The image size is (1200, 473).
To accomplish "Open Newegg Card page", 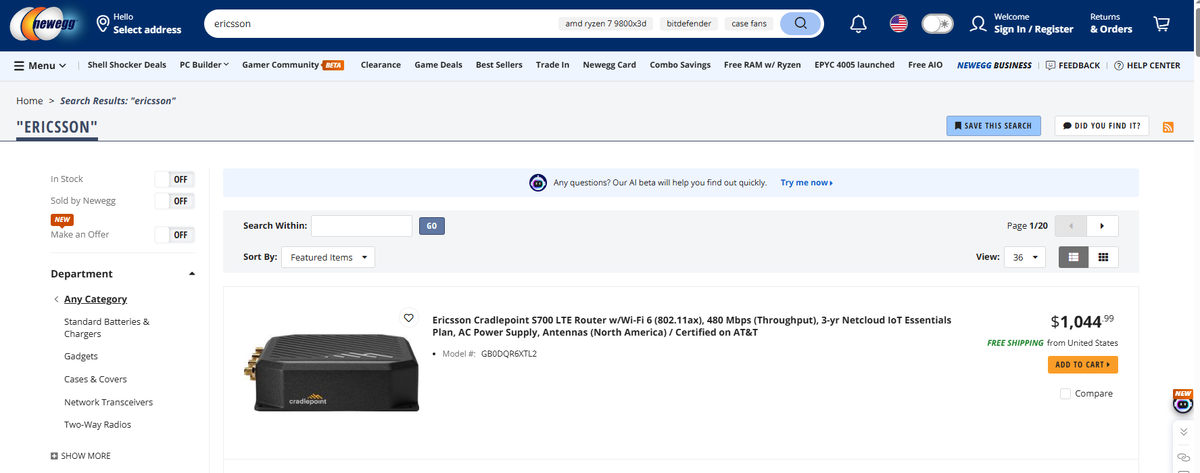I will pyautogui.click(x=609, y=65).
